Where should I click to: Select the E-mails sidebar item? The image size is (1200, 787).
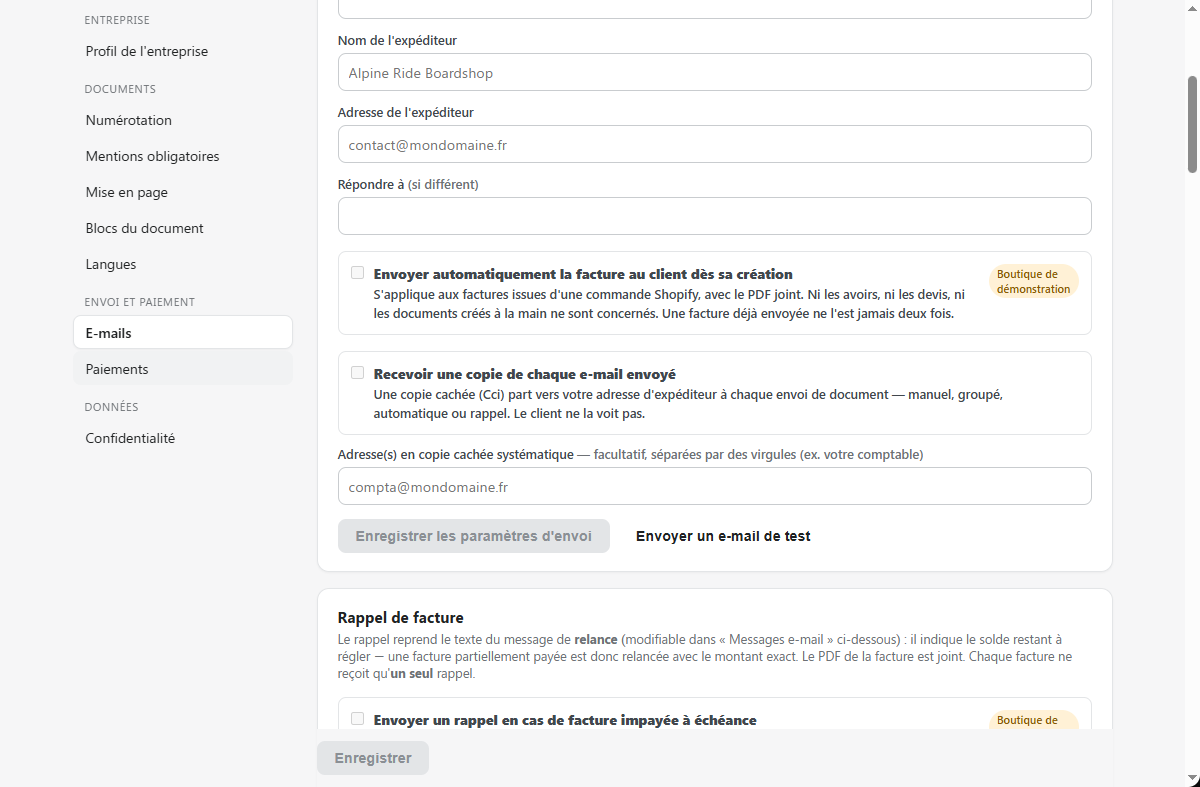click(x=183, y=333)
